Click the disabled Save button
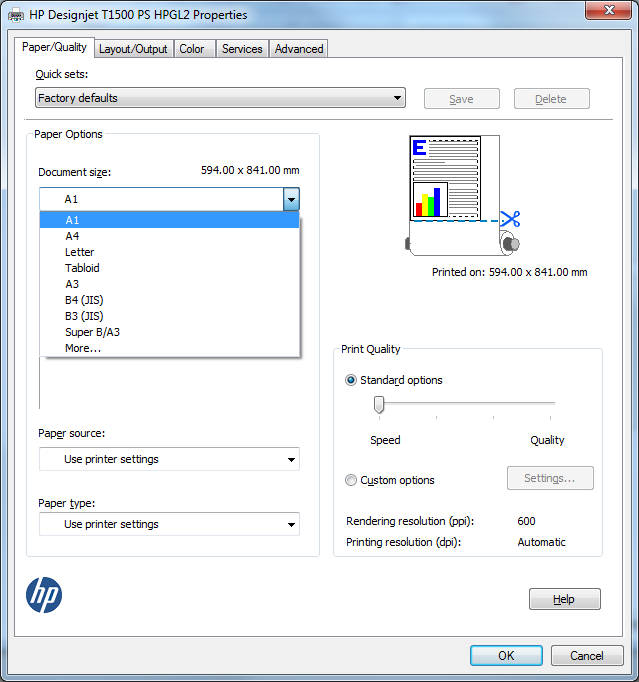Viewport: 639px width, 682px height. point(462,99)
